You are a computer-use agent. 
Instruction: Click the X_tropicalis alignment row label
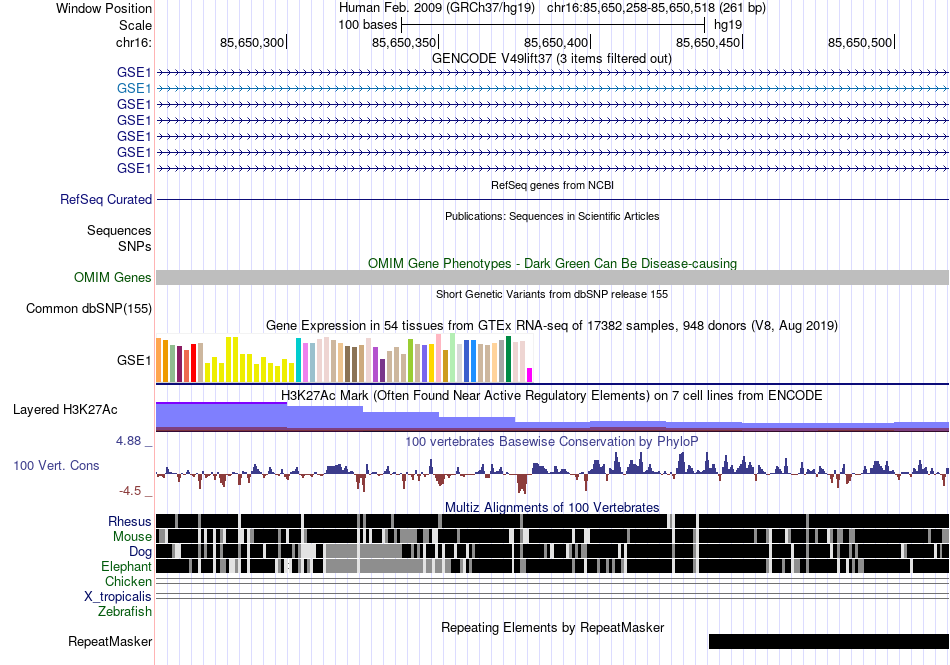click(118, 597)
